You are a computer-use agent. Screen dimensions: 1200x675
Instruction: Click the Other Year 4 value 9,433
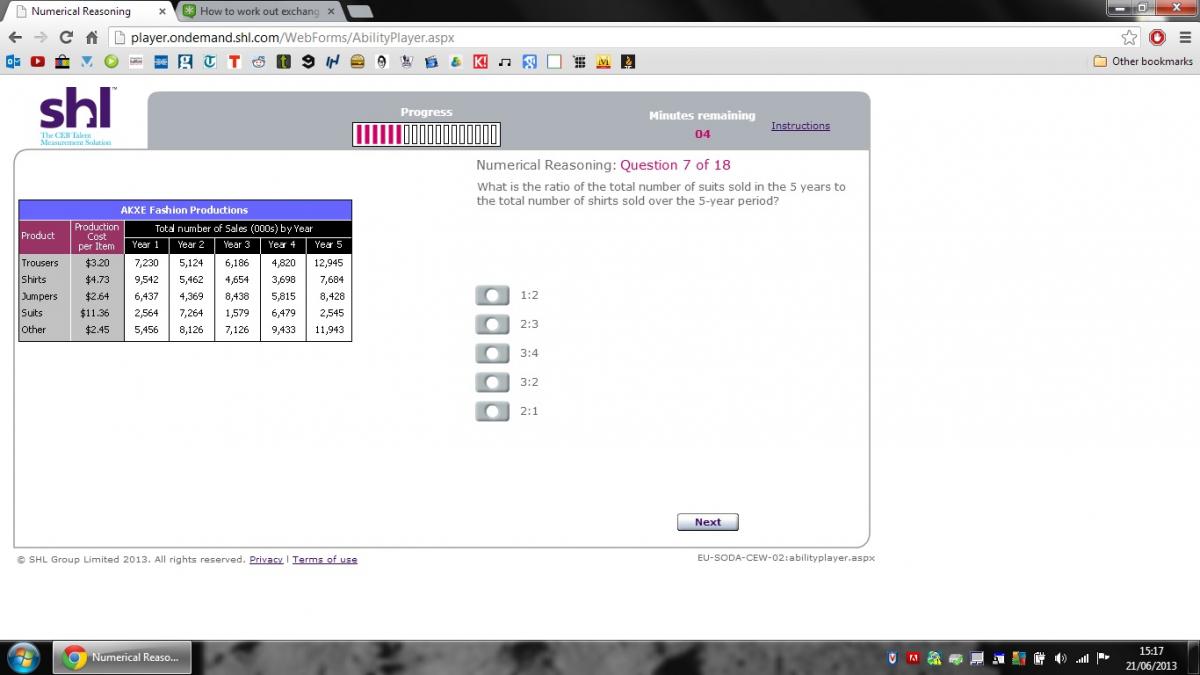[x=283, y=330]
